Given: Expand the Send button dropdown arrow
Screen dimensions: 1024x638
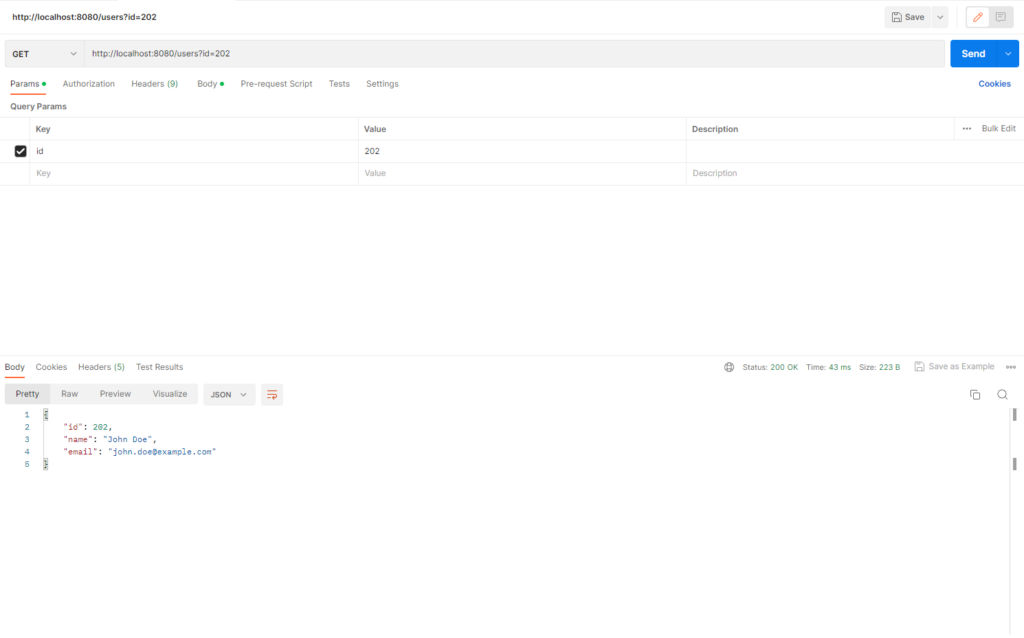Looking at the screenshot, I should coord(1008,53).
